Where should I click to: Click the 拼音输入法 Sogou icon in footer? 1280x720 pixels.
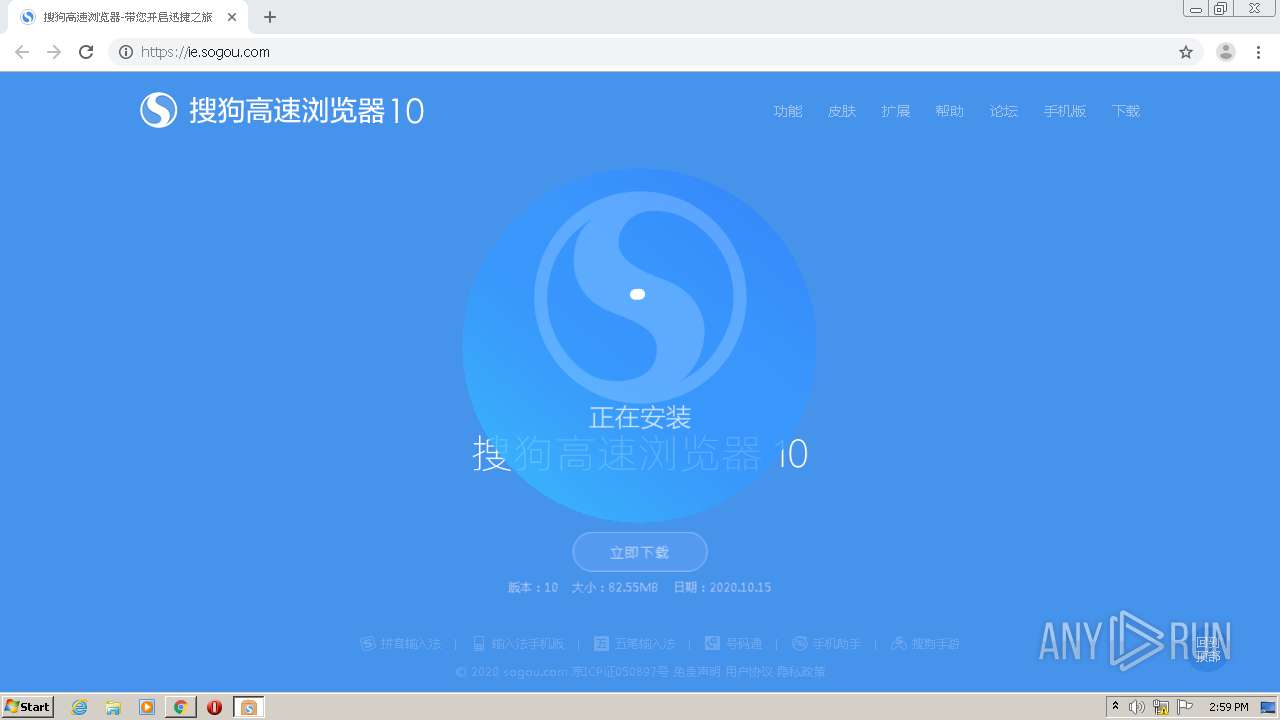tap(368, 644)
